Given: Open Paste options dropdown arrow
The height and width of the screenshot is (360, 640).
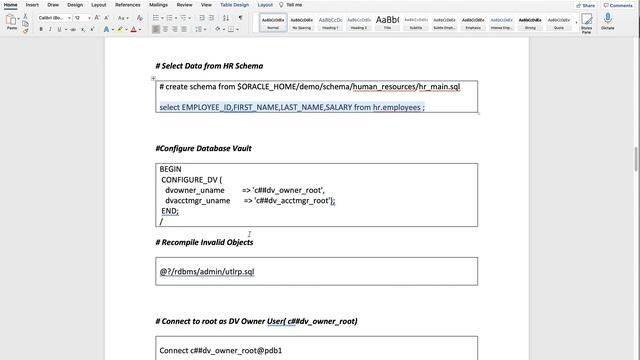Looking at the screenshot, I should (x=18, y=19).
